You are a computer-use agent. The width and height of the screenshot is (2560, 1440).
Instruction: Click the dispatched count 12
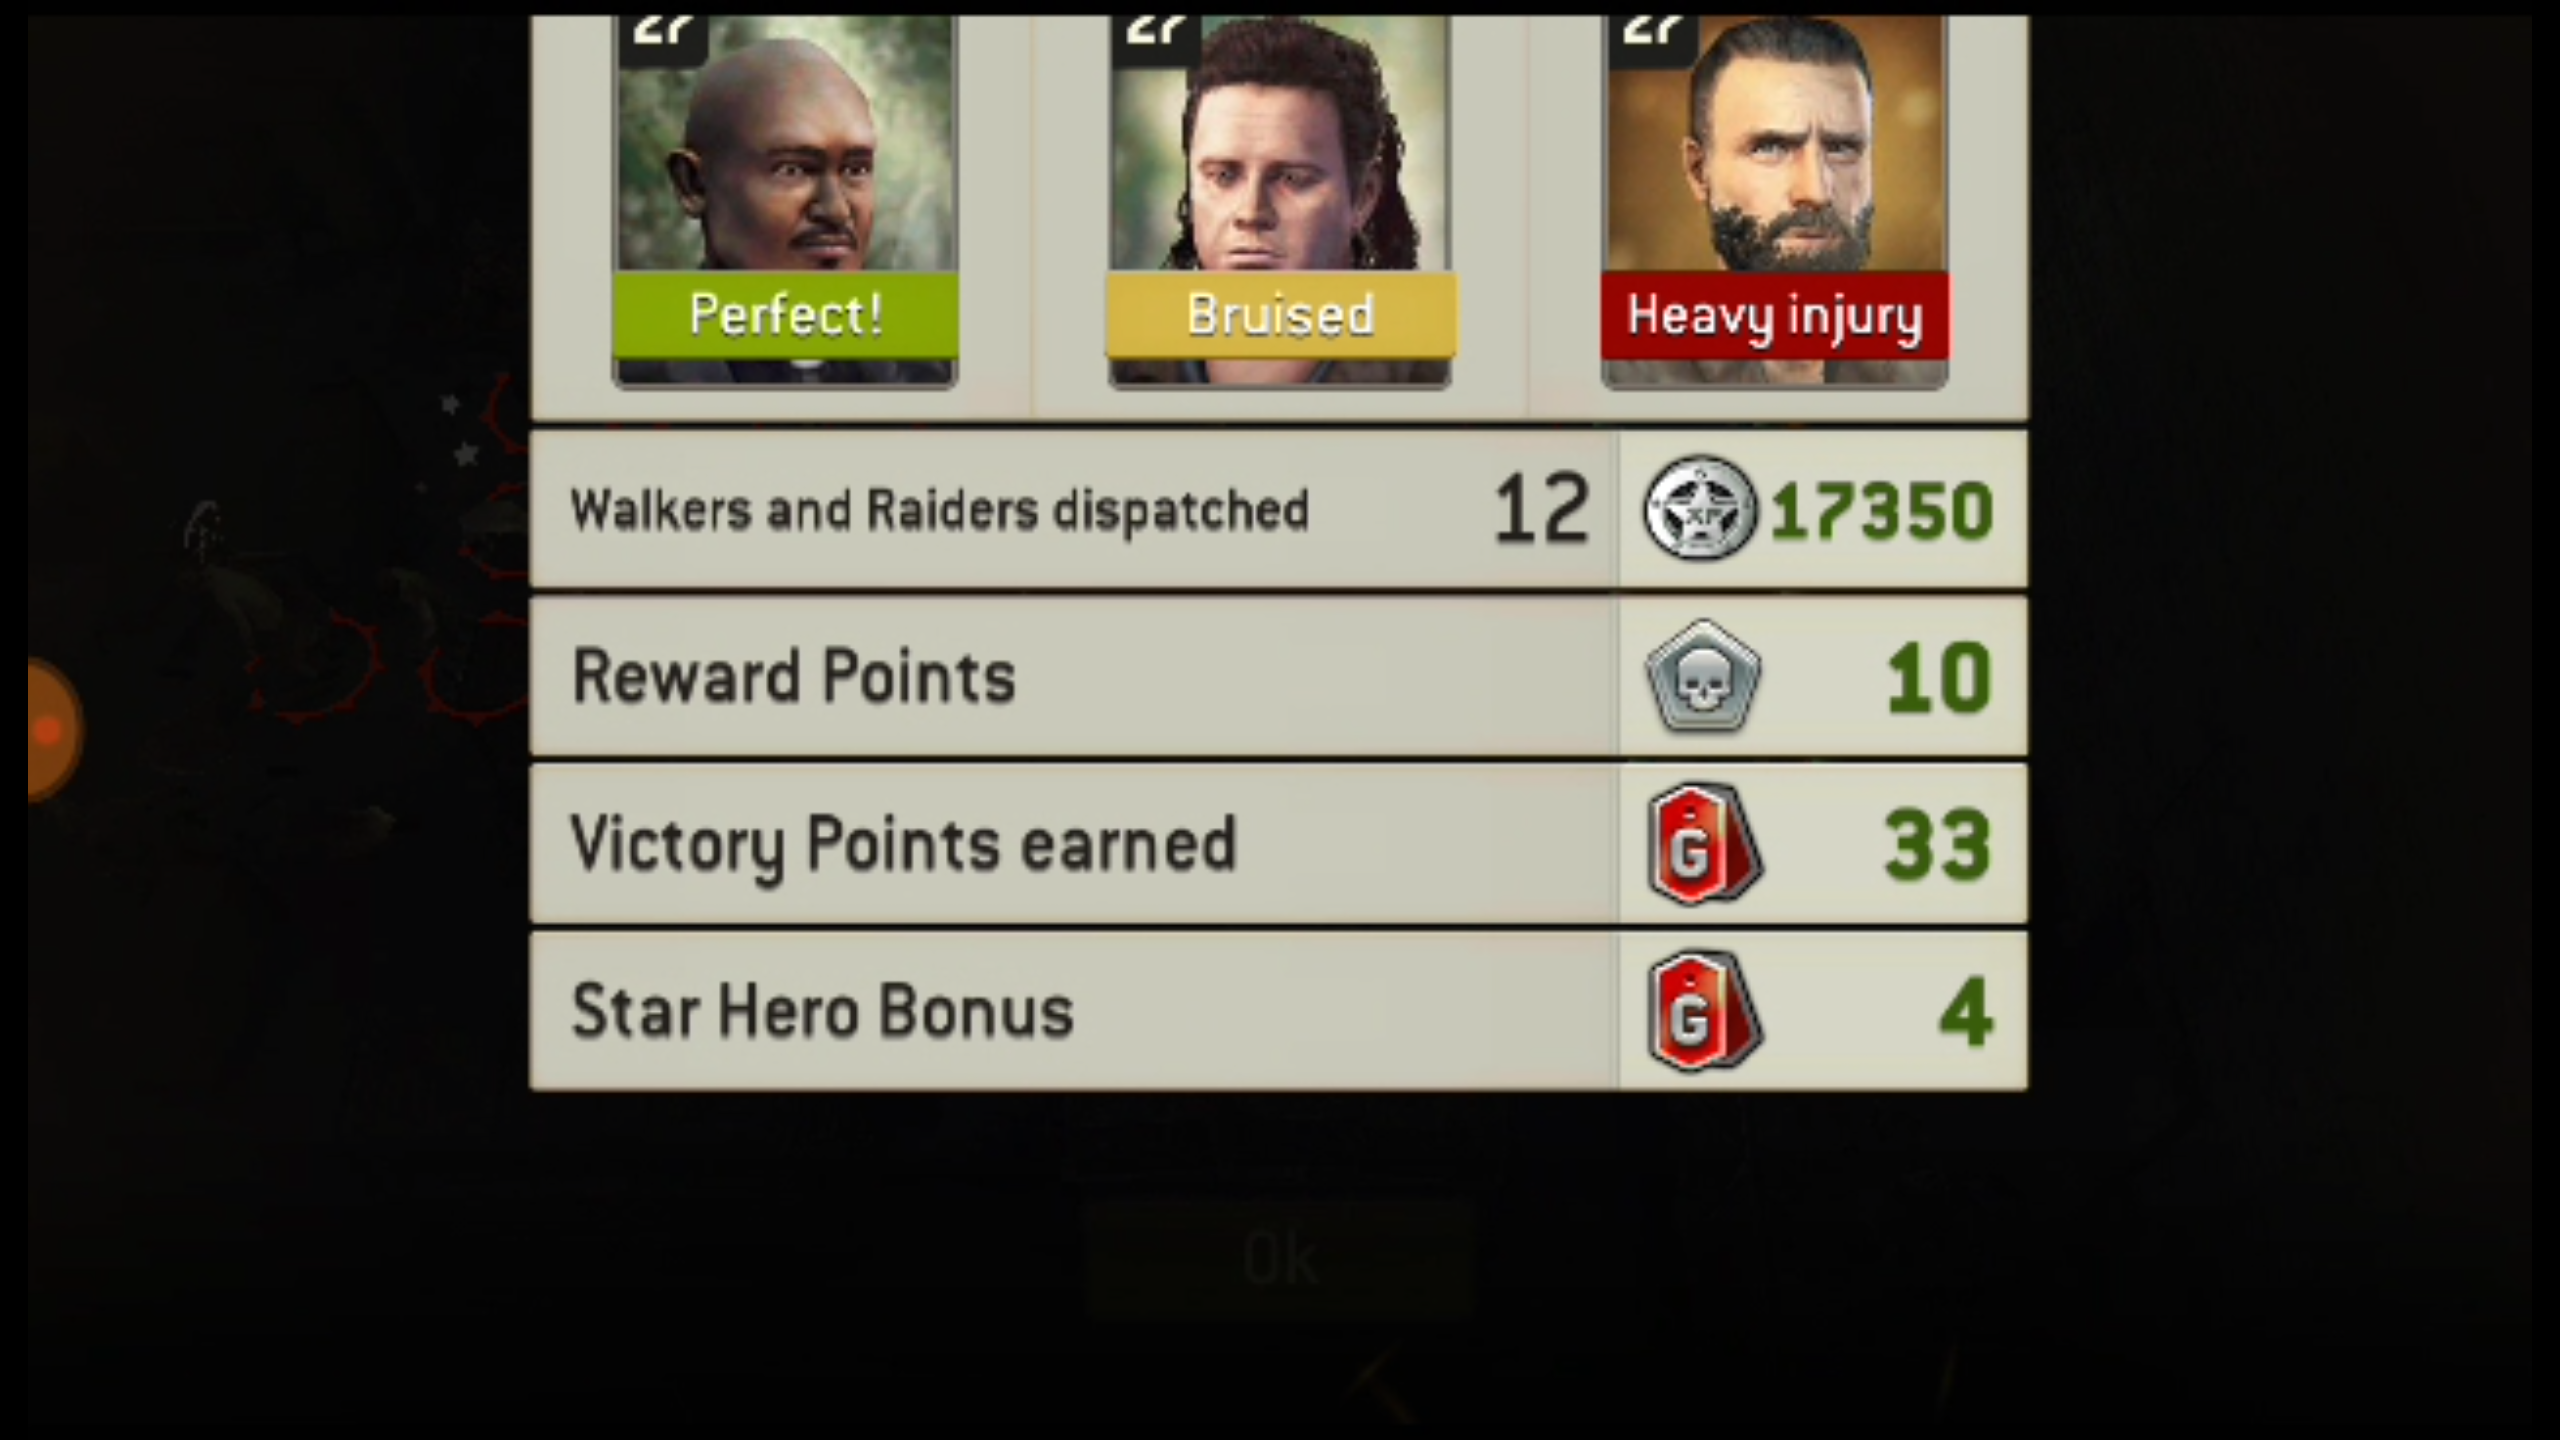(x=1541, y=510)
